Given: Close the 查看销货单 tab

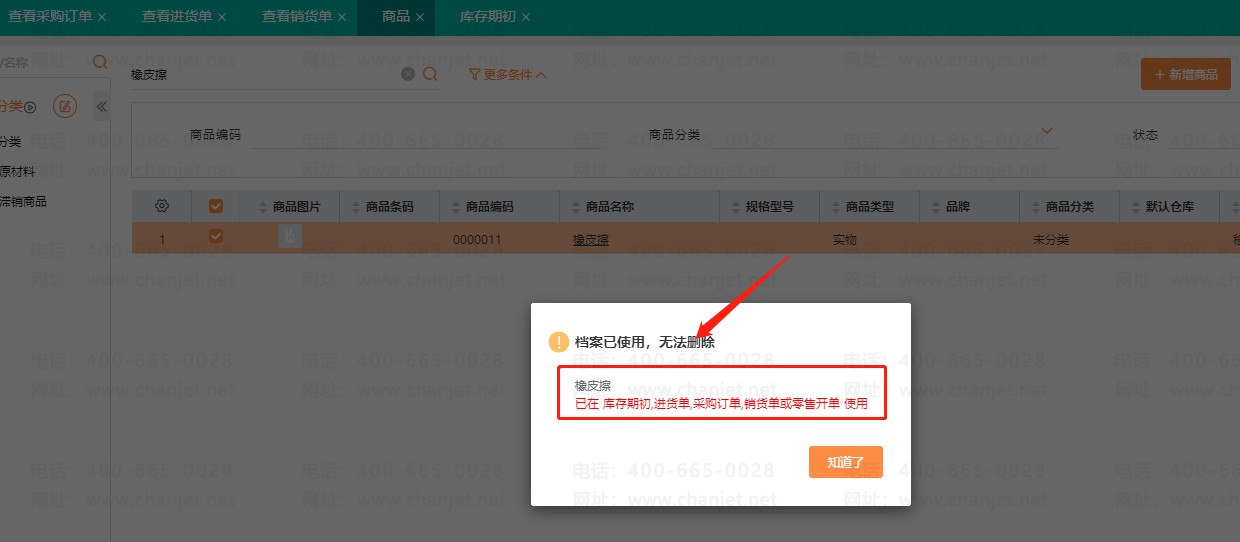Looking at the screenshot, I should pos(342,18).
